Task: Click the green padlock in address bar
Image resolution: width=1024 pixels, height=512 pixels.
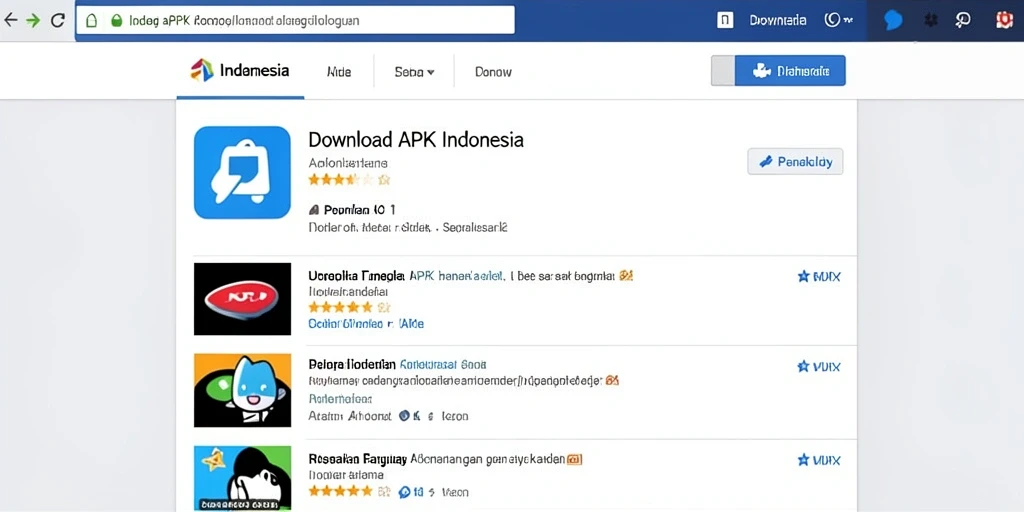Action: pos(116,20)
